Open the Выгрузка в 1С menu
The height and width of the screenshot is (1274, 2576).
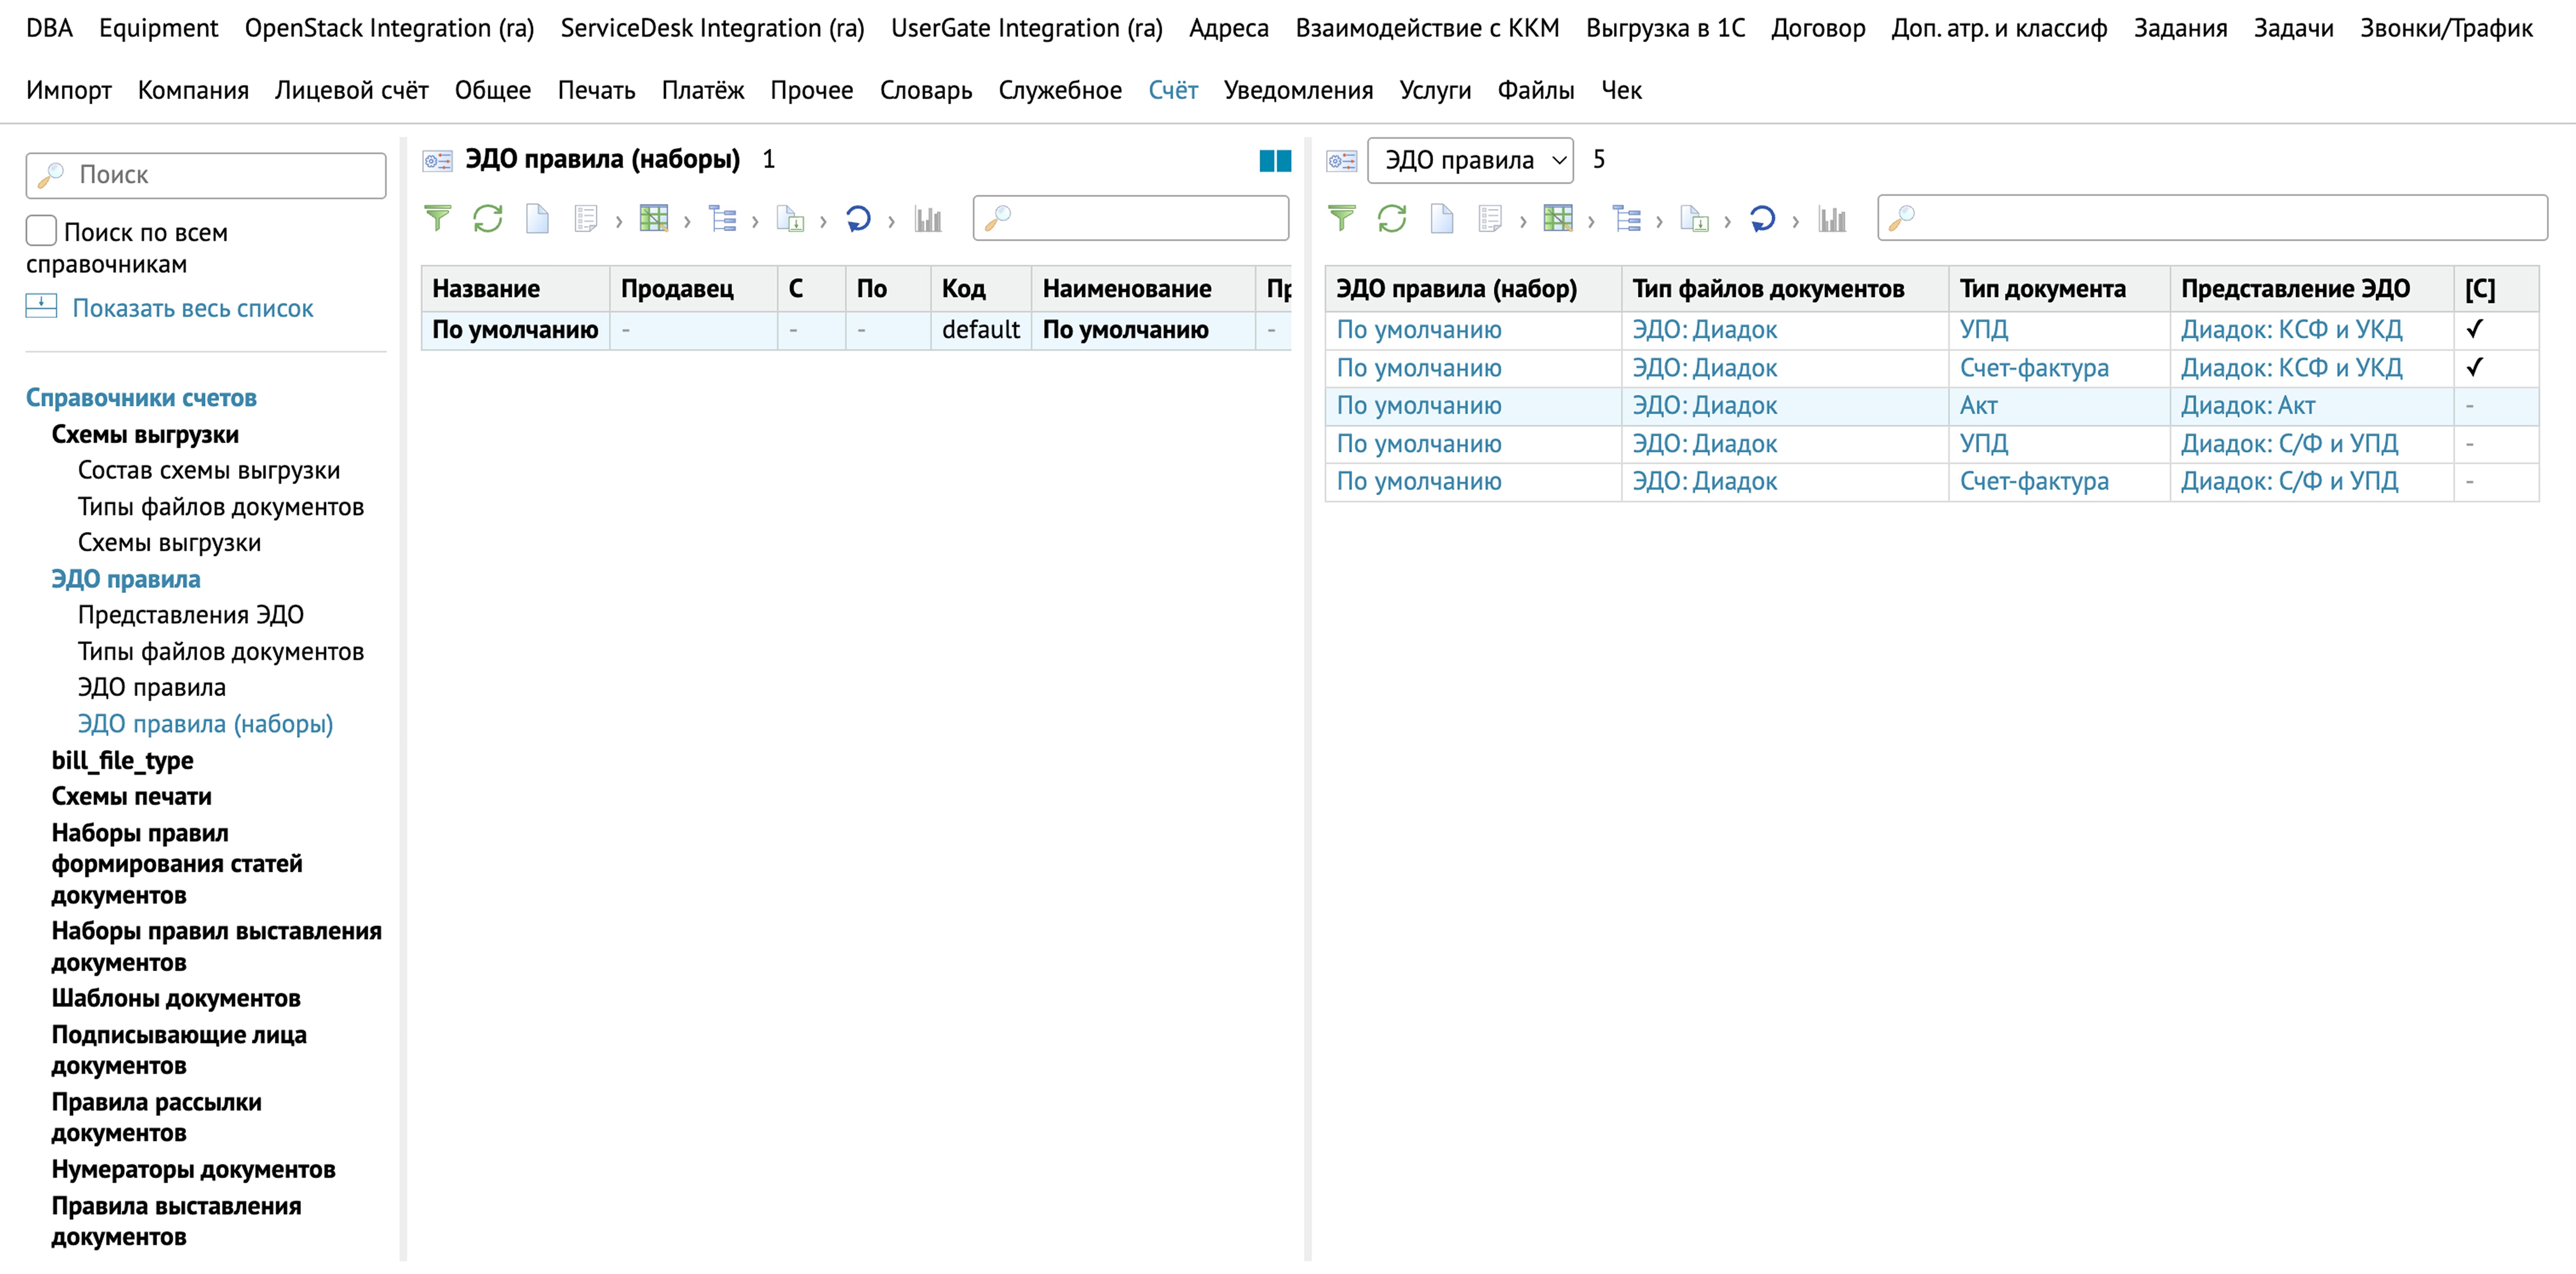(1665, 28)
